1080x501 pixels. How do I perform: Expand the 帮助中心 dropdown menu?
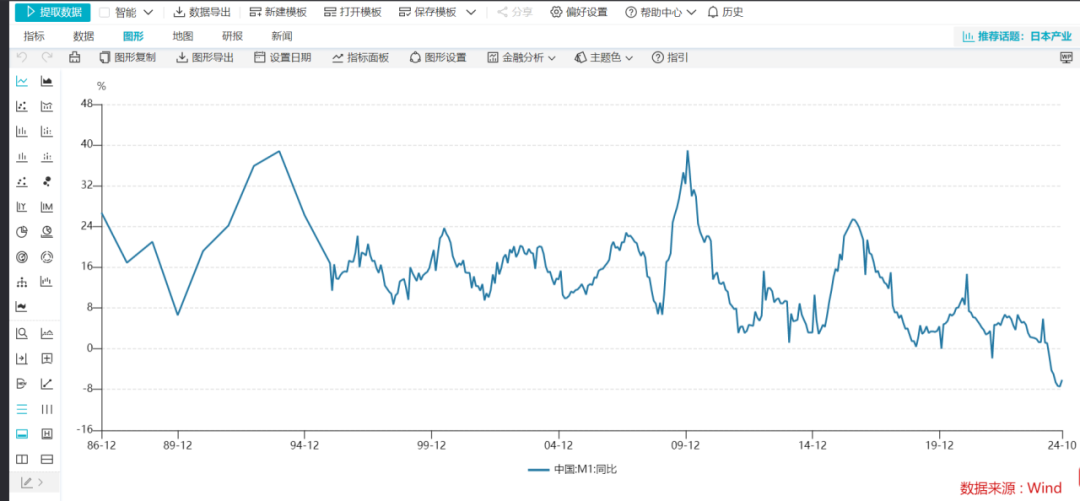pos(660,12)
